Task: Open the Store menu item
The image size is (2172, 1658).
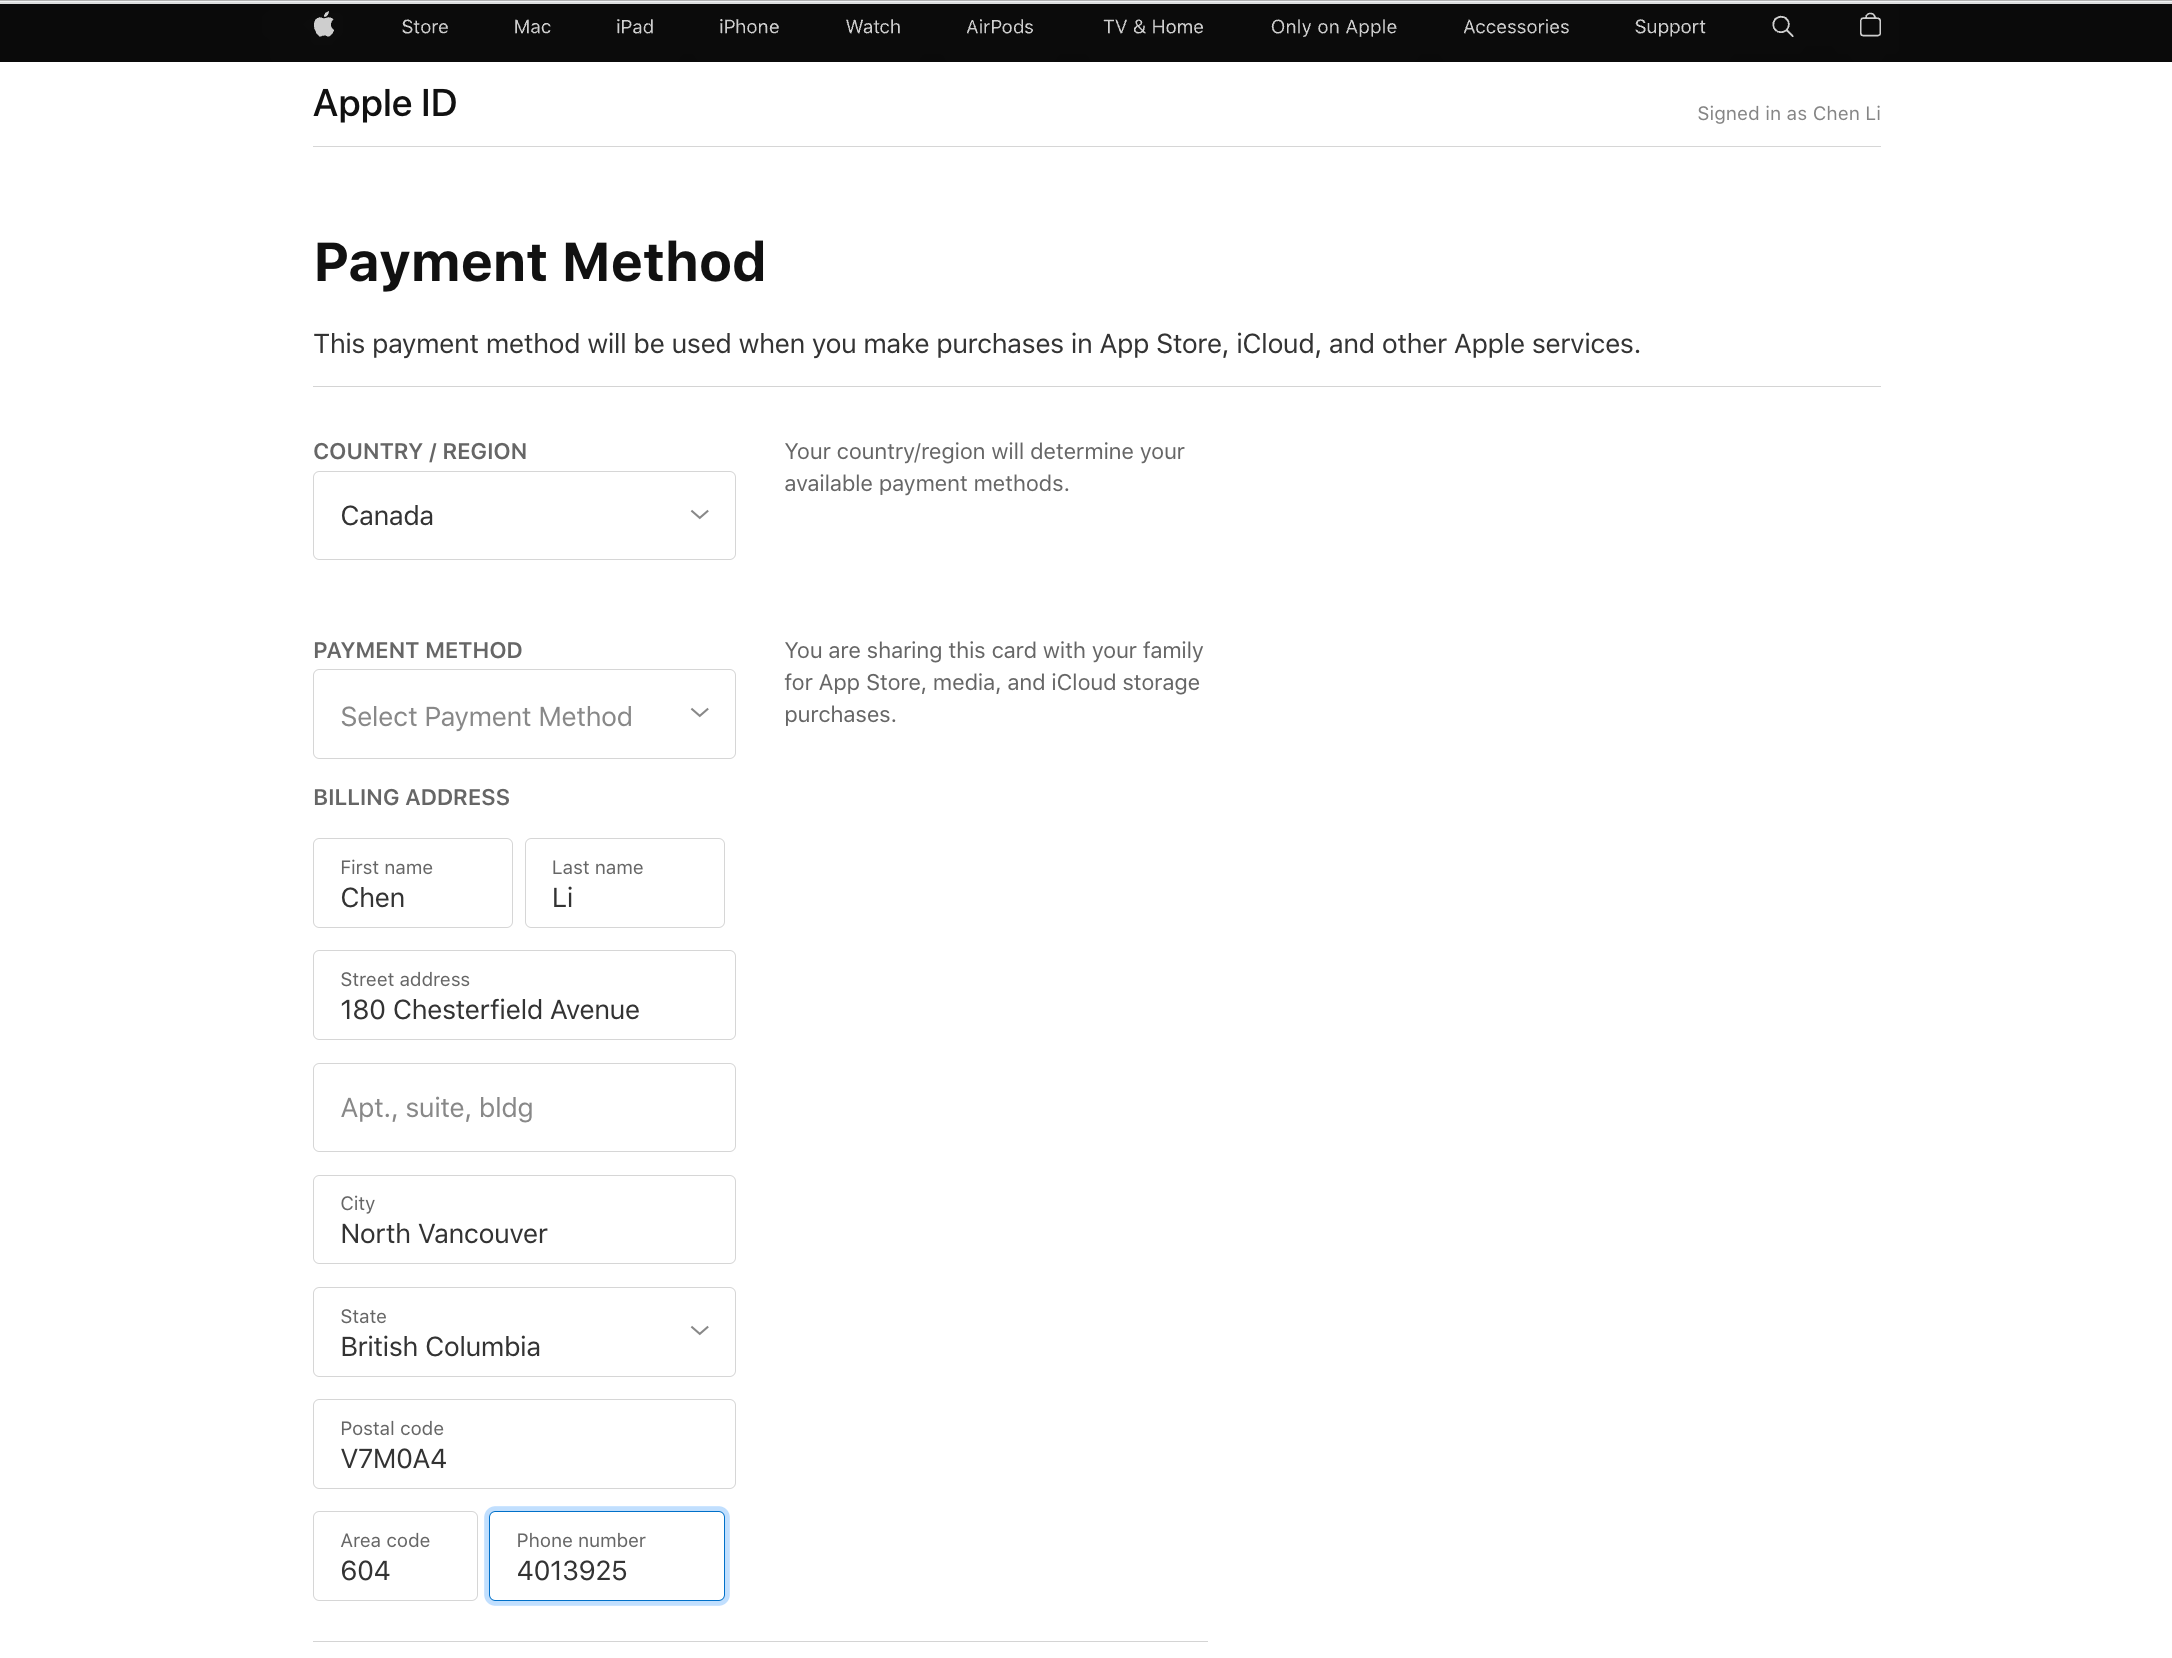Action: 424,27
